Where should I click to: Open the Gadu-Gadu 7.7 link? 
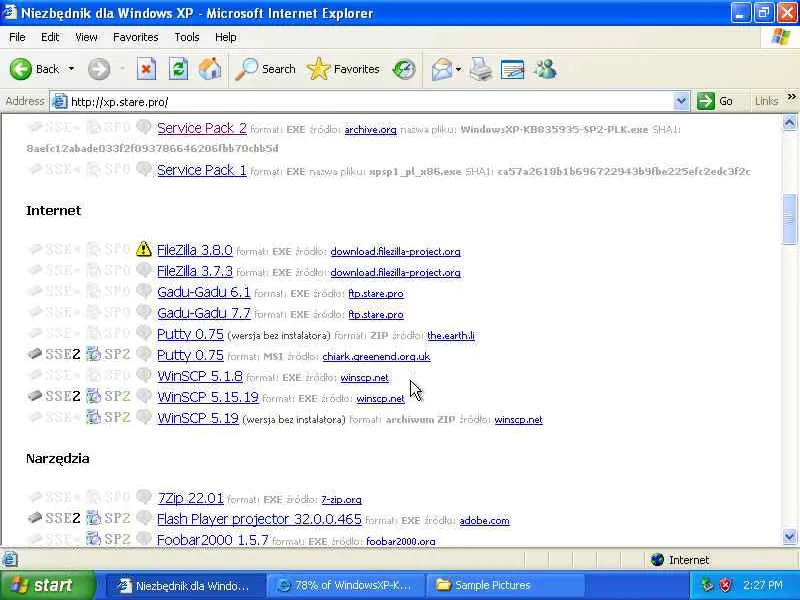(x=204, y=313)
